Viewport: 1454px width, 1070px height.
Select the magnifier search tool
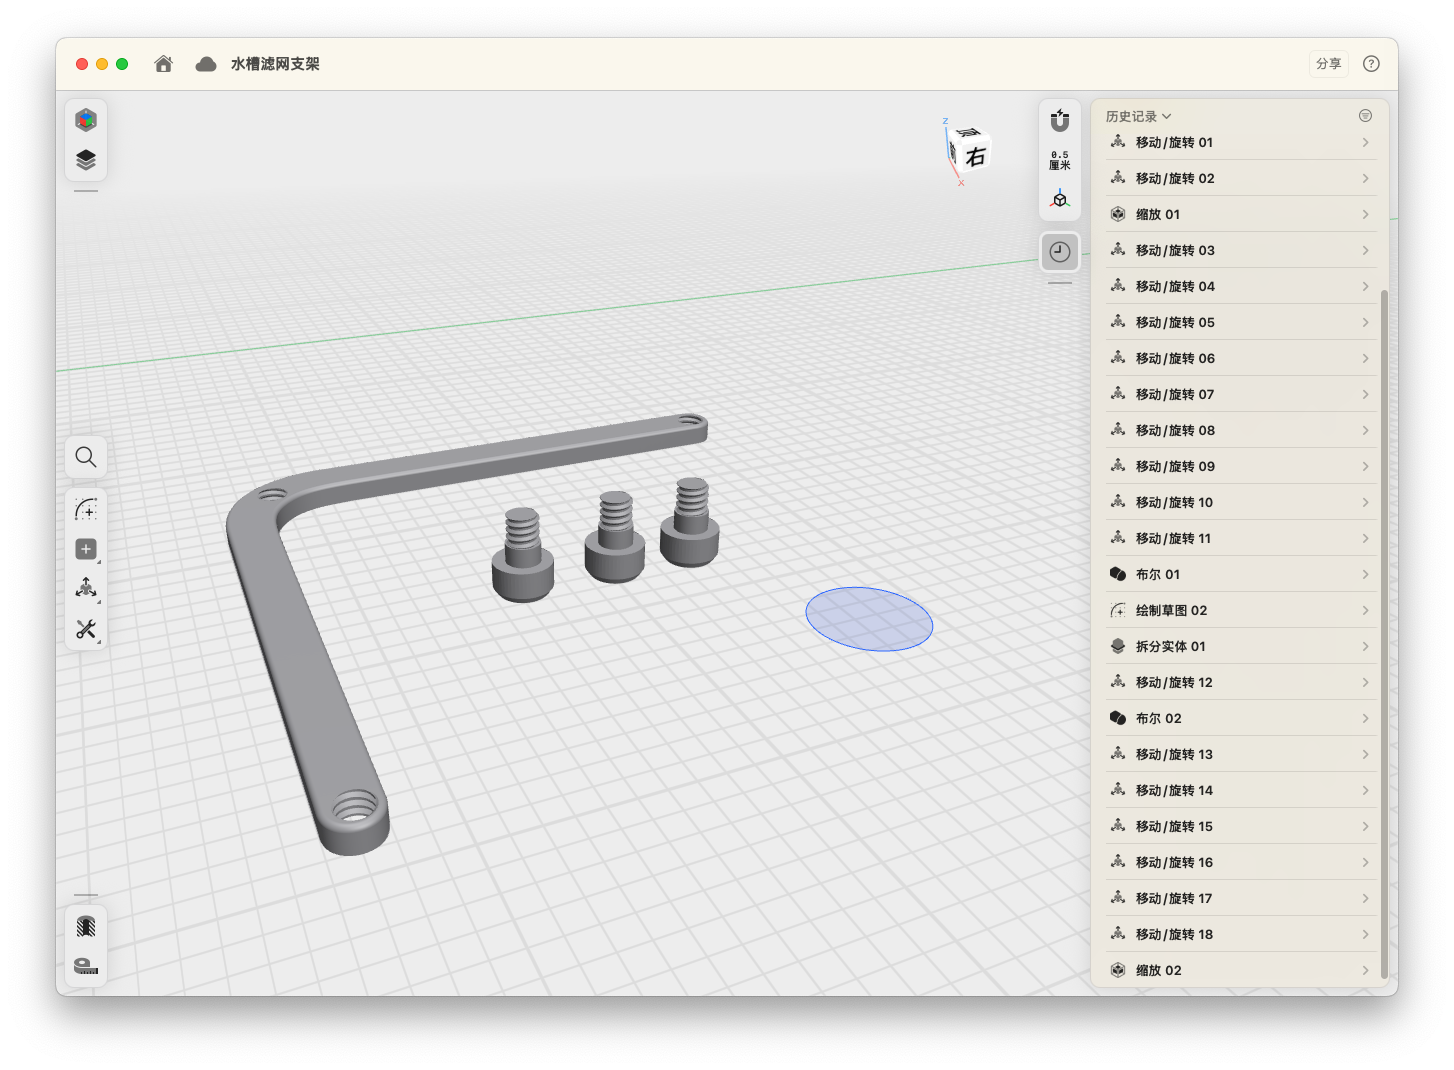coord(86,457)
